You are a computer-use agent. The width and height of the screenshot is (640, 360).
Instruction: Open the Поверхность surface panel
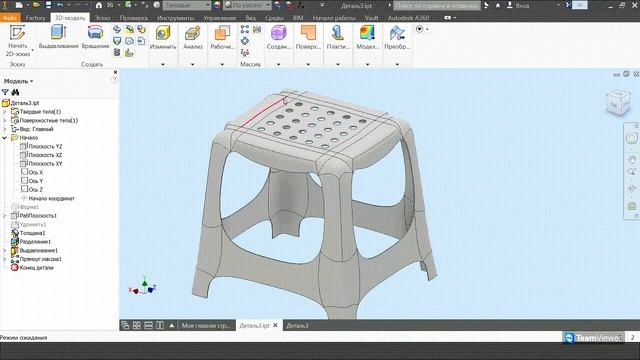pyautogui.click(x=308, y=38)
